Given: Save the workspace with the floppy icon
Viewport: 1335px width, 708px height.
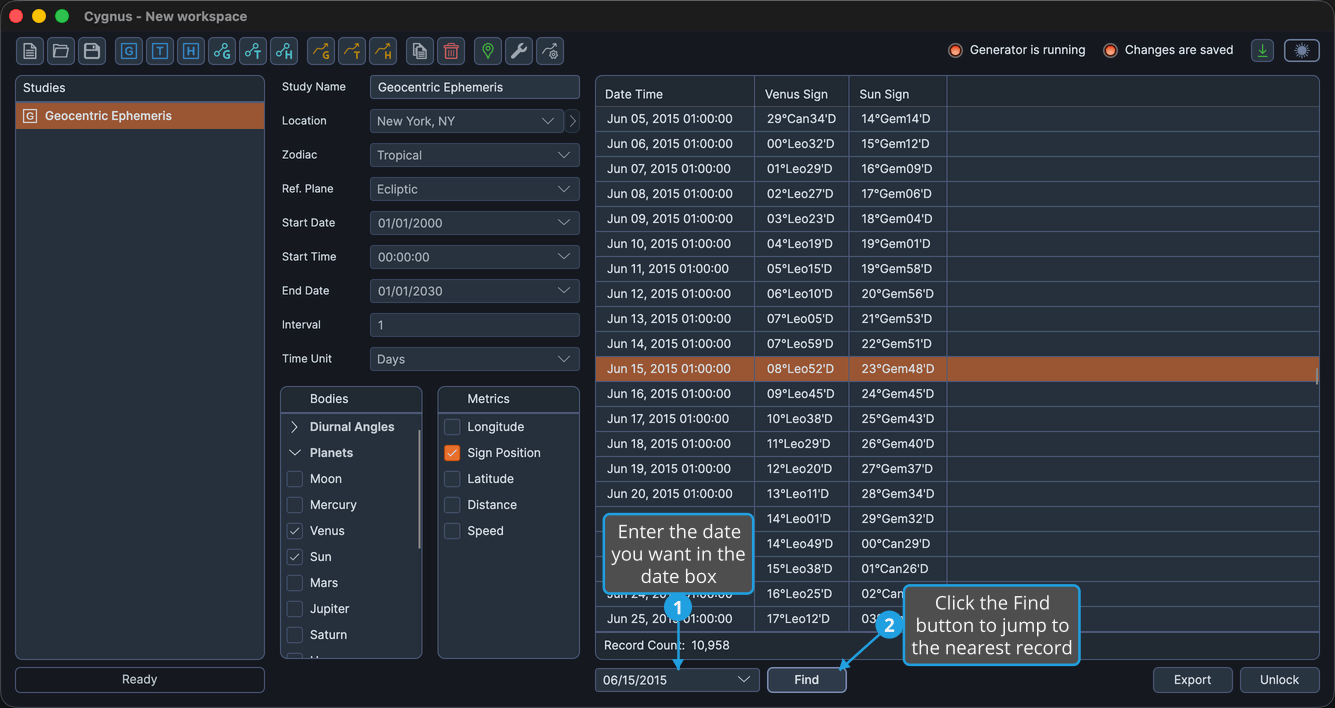Looking at the screenshot, I should [92, 50].
